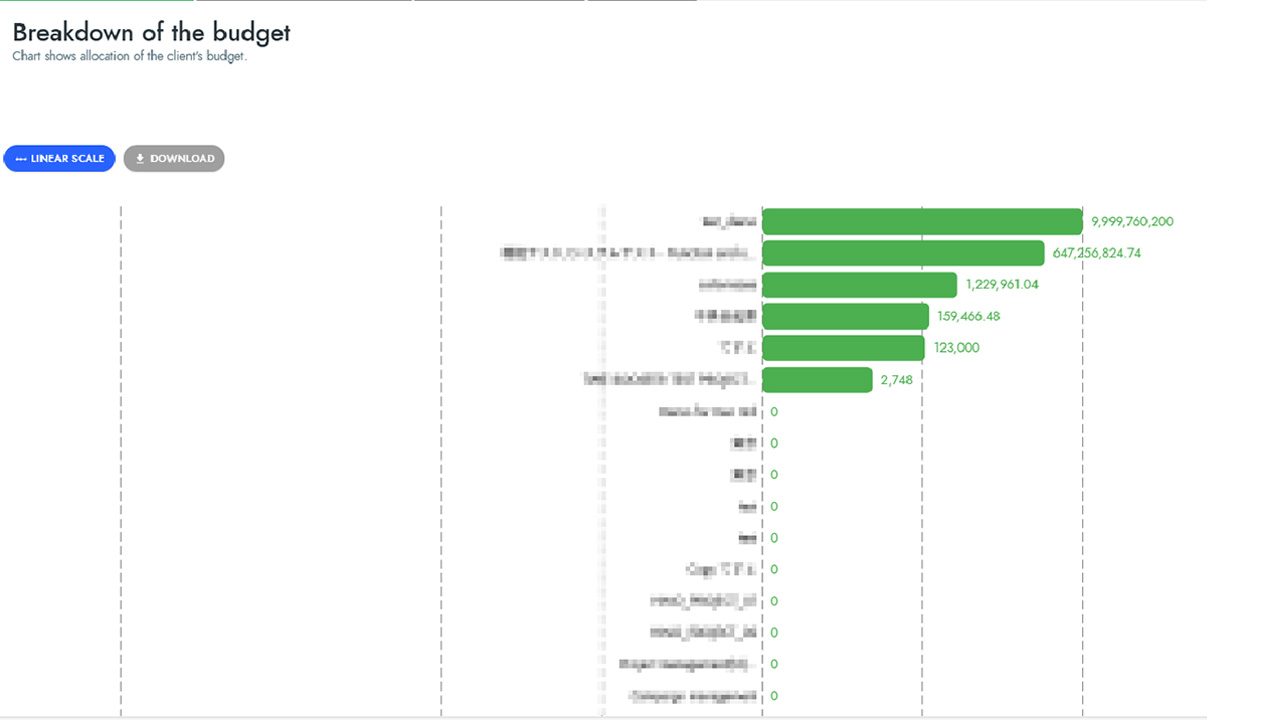Pick the bar with value 159,466.48
1280x720 pixels.
[x=845, y=317]
